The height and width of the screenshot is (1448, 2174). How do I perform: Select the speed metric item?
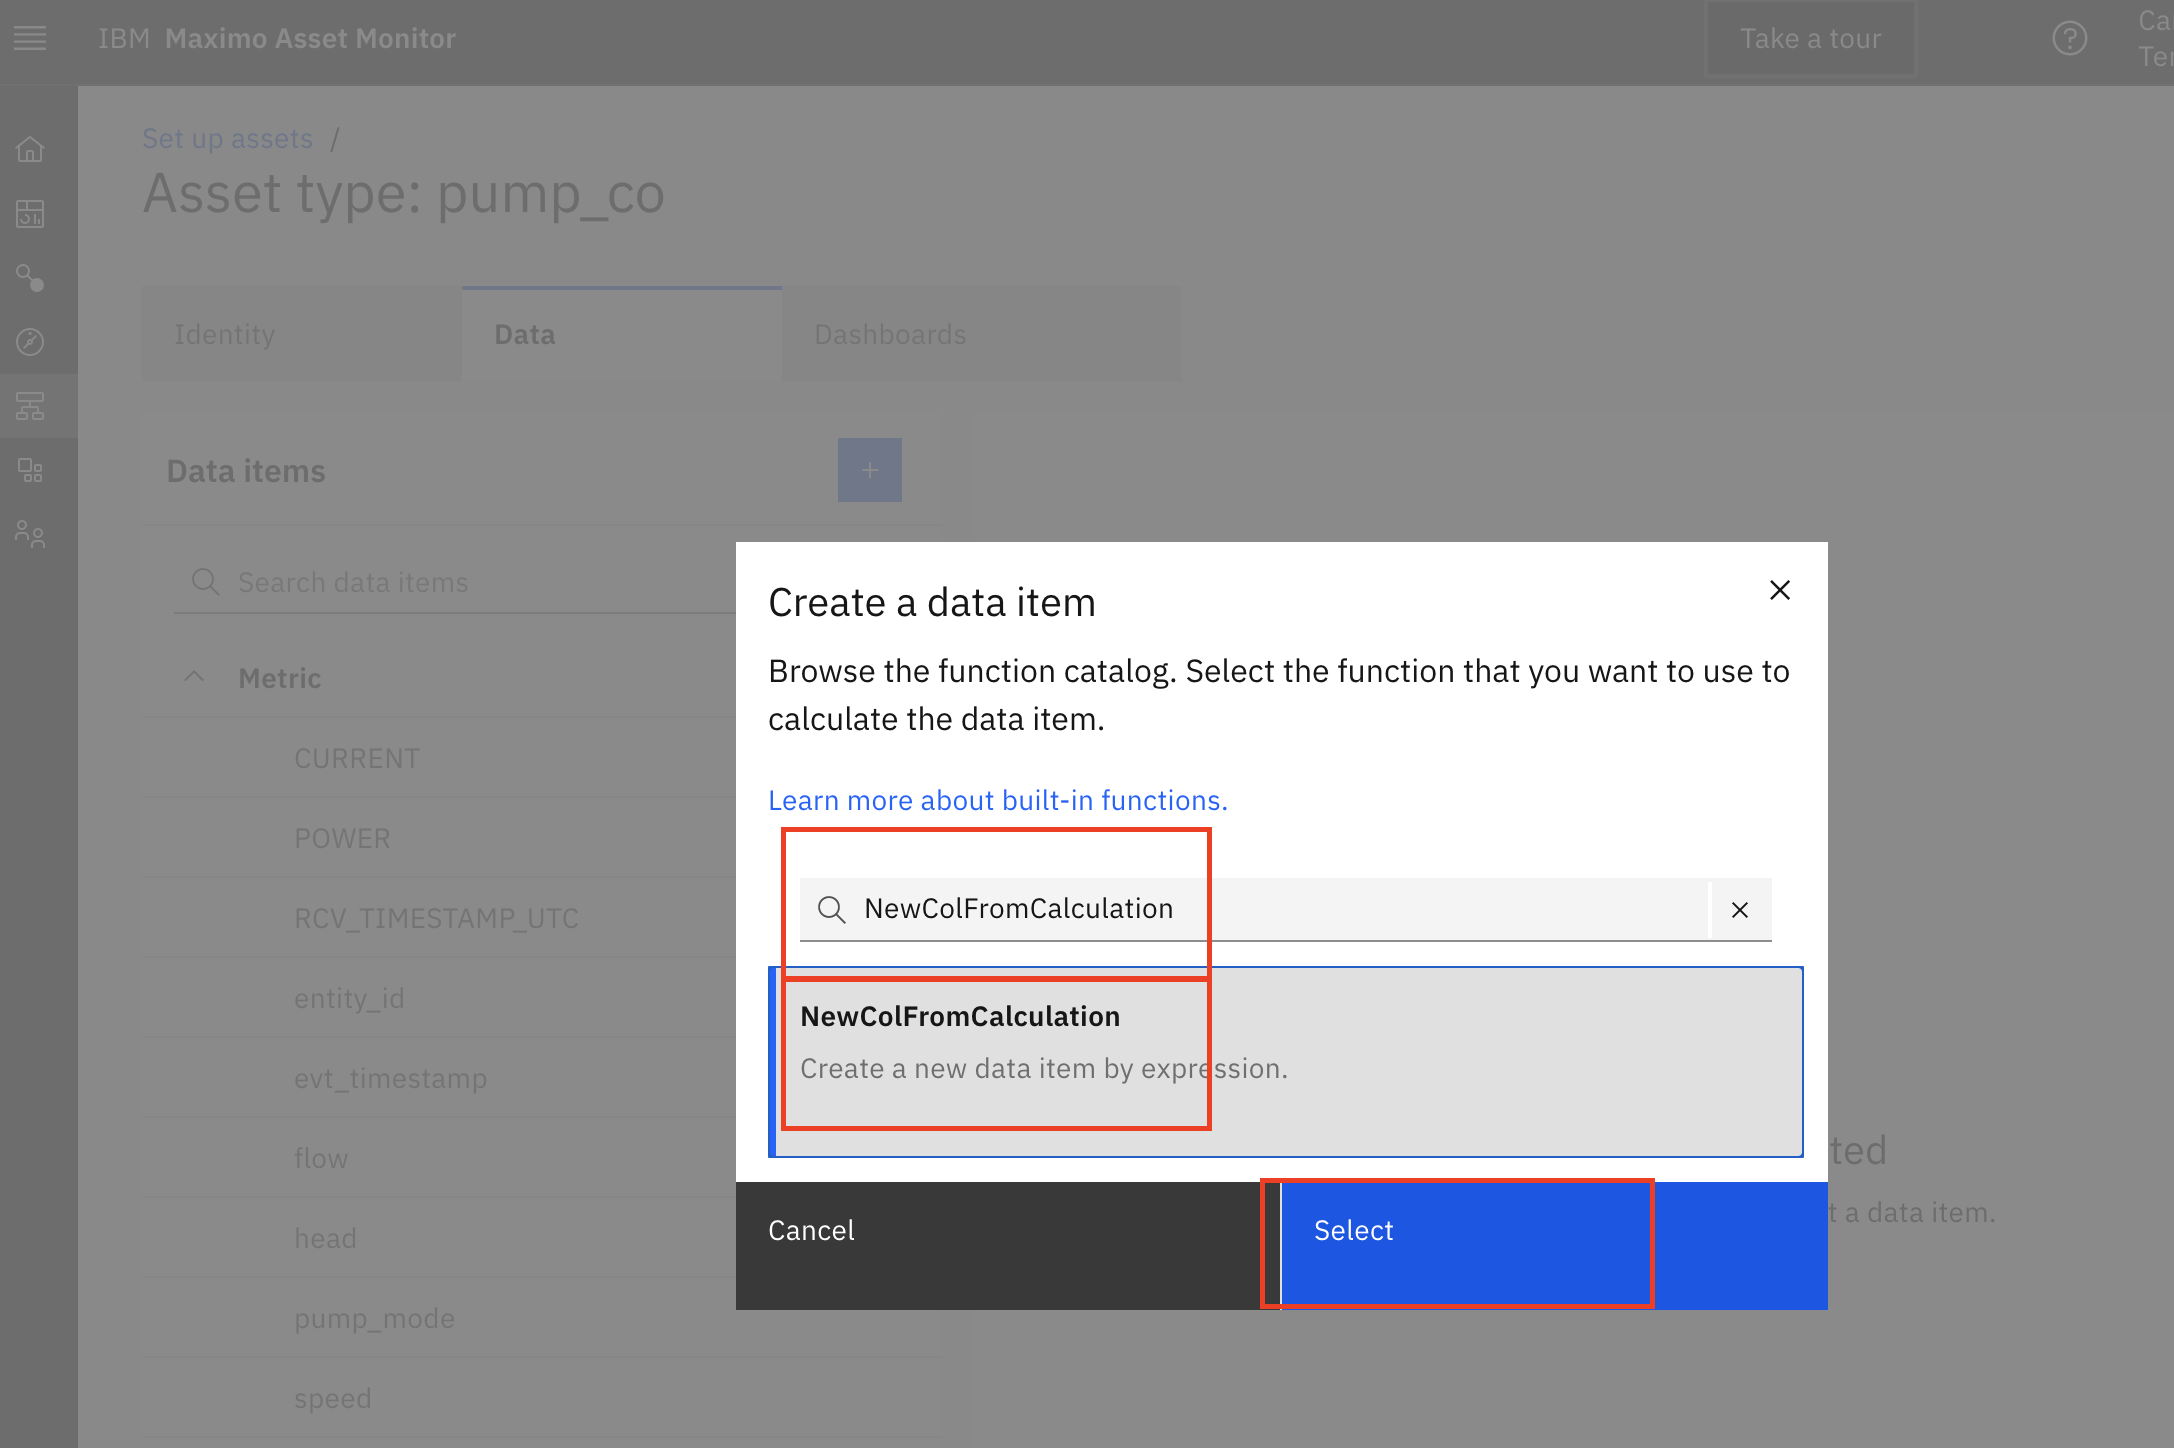point(333,1398)
